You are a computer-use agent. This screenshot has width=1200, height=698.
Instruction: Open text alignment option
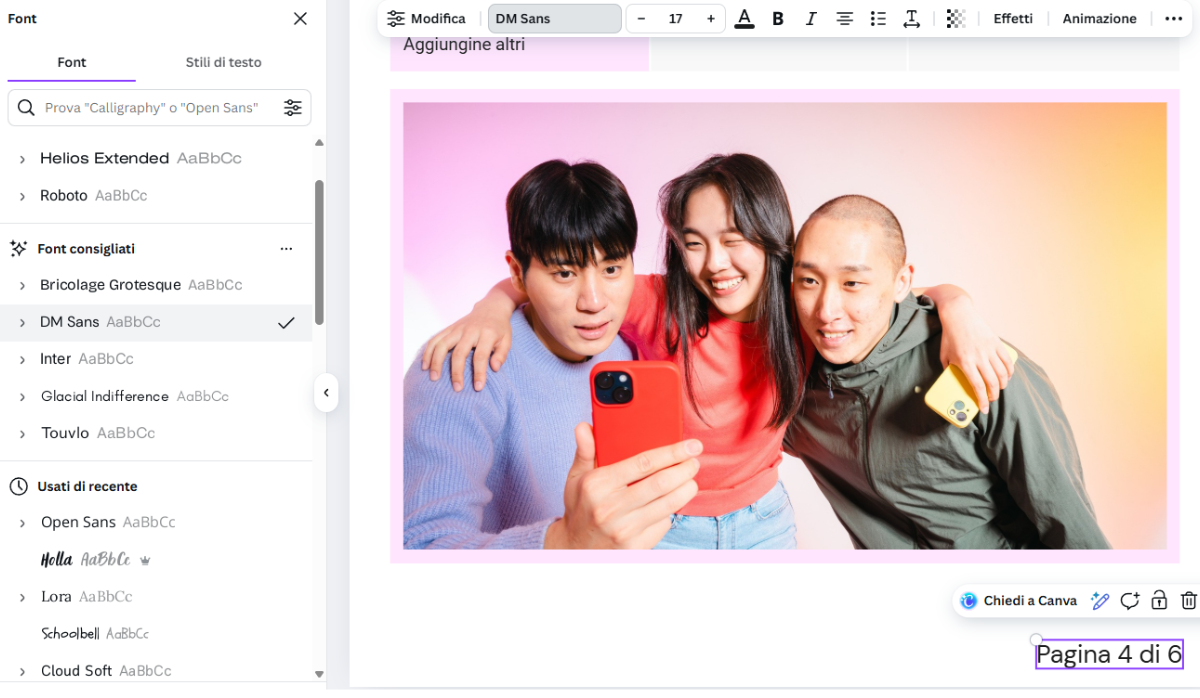pos(845,19)
